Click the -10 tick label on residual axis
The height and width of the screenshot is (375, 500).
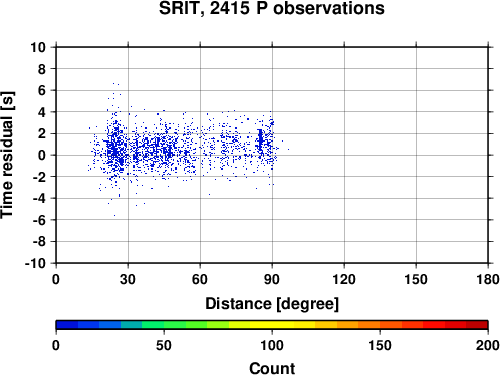point(35,263)
